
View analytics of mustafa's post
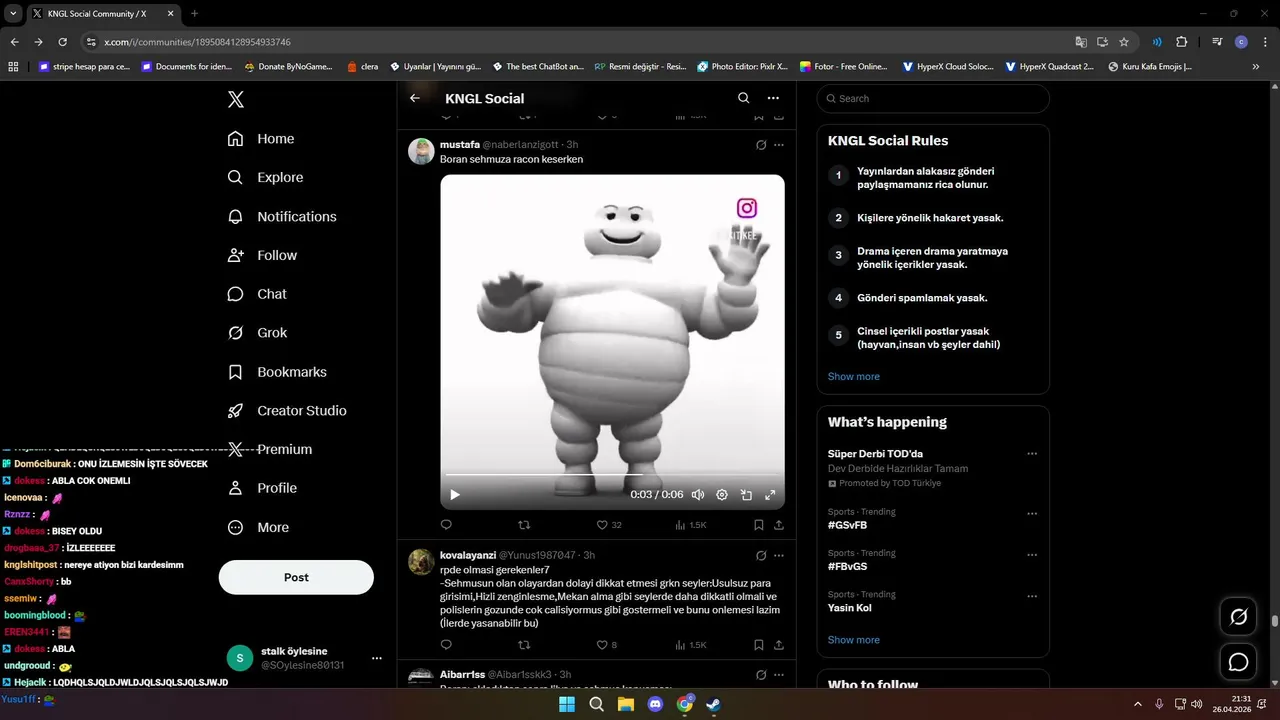coord(690,524)
